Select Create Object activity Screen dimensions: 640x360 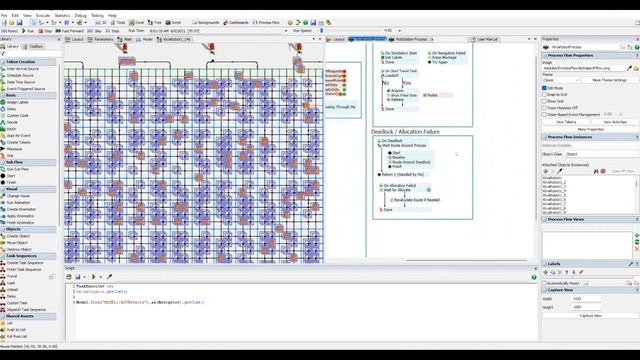[18, 236]
